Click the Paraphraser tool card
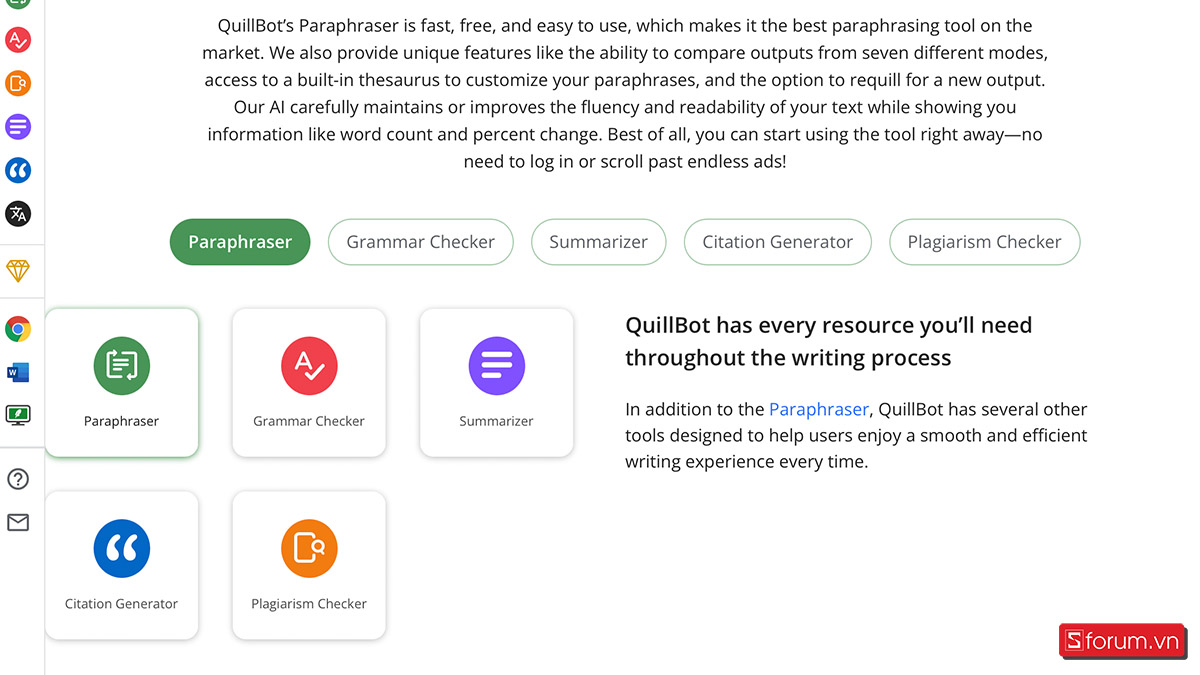1200x675 pixels. pyautogui.click(x=121, y=382)
